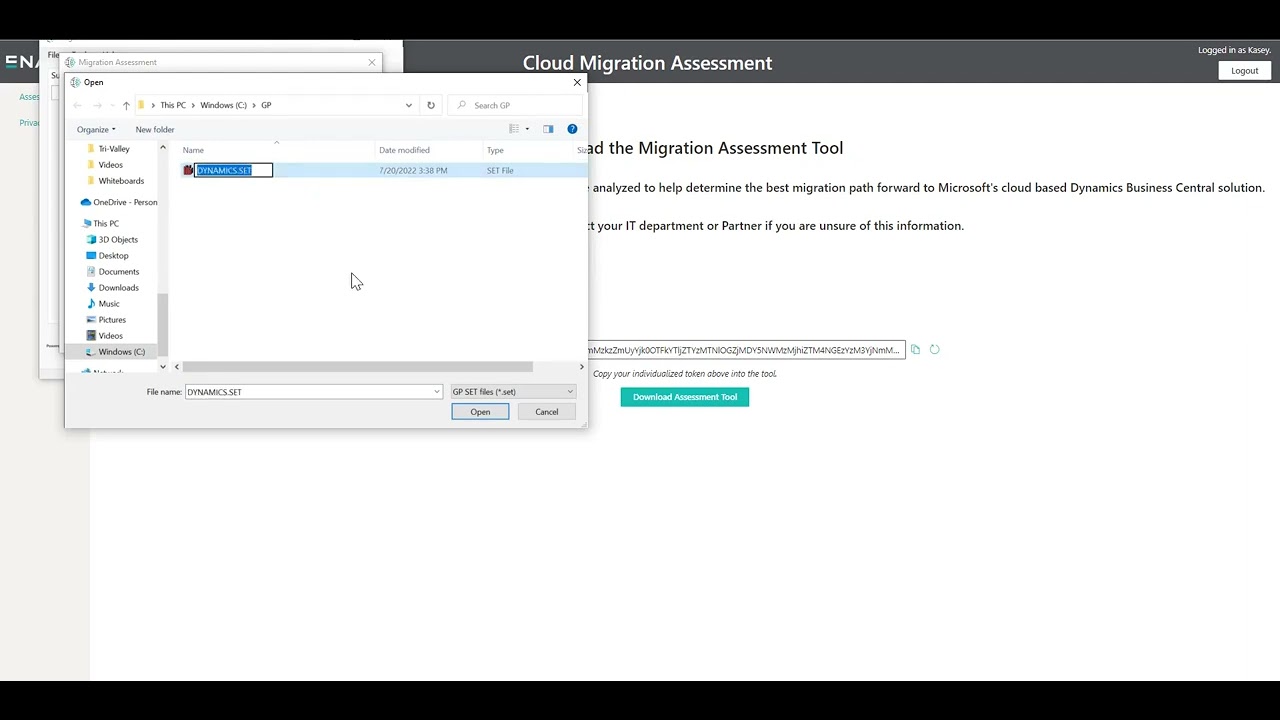The height and width of the screenshot is (720, 1280).
Task: Click Download Assessment Tool button
Action: click(x=685, y=397)
